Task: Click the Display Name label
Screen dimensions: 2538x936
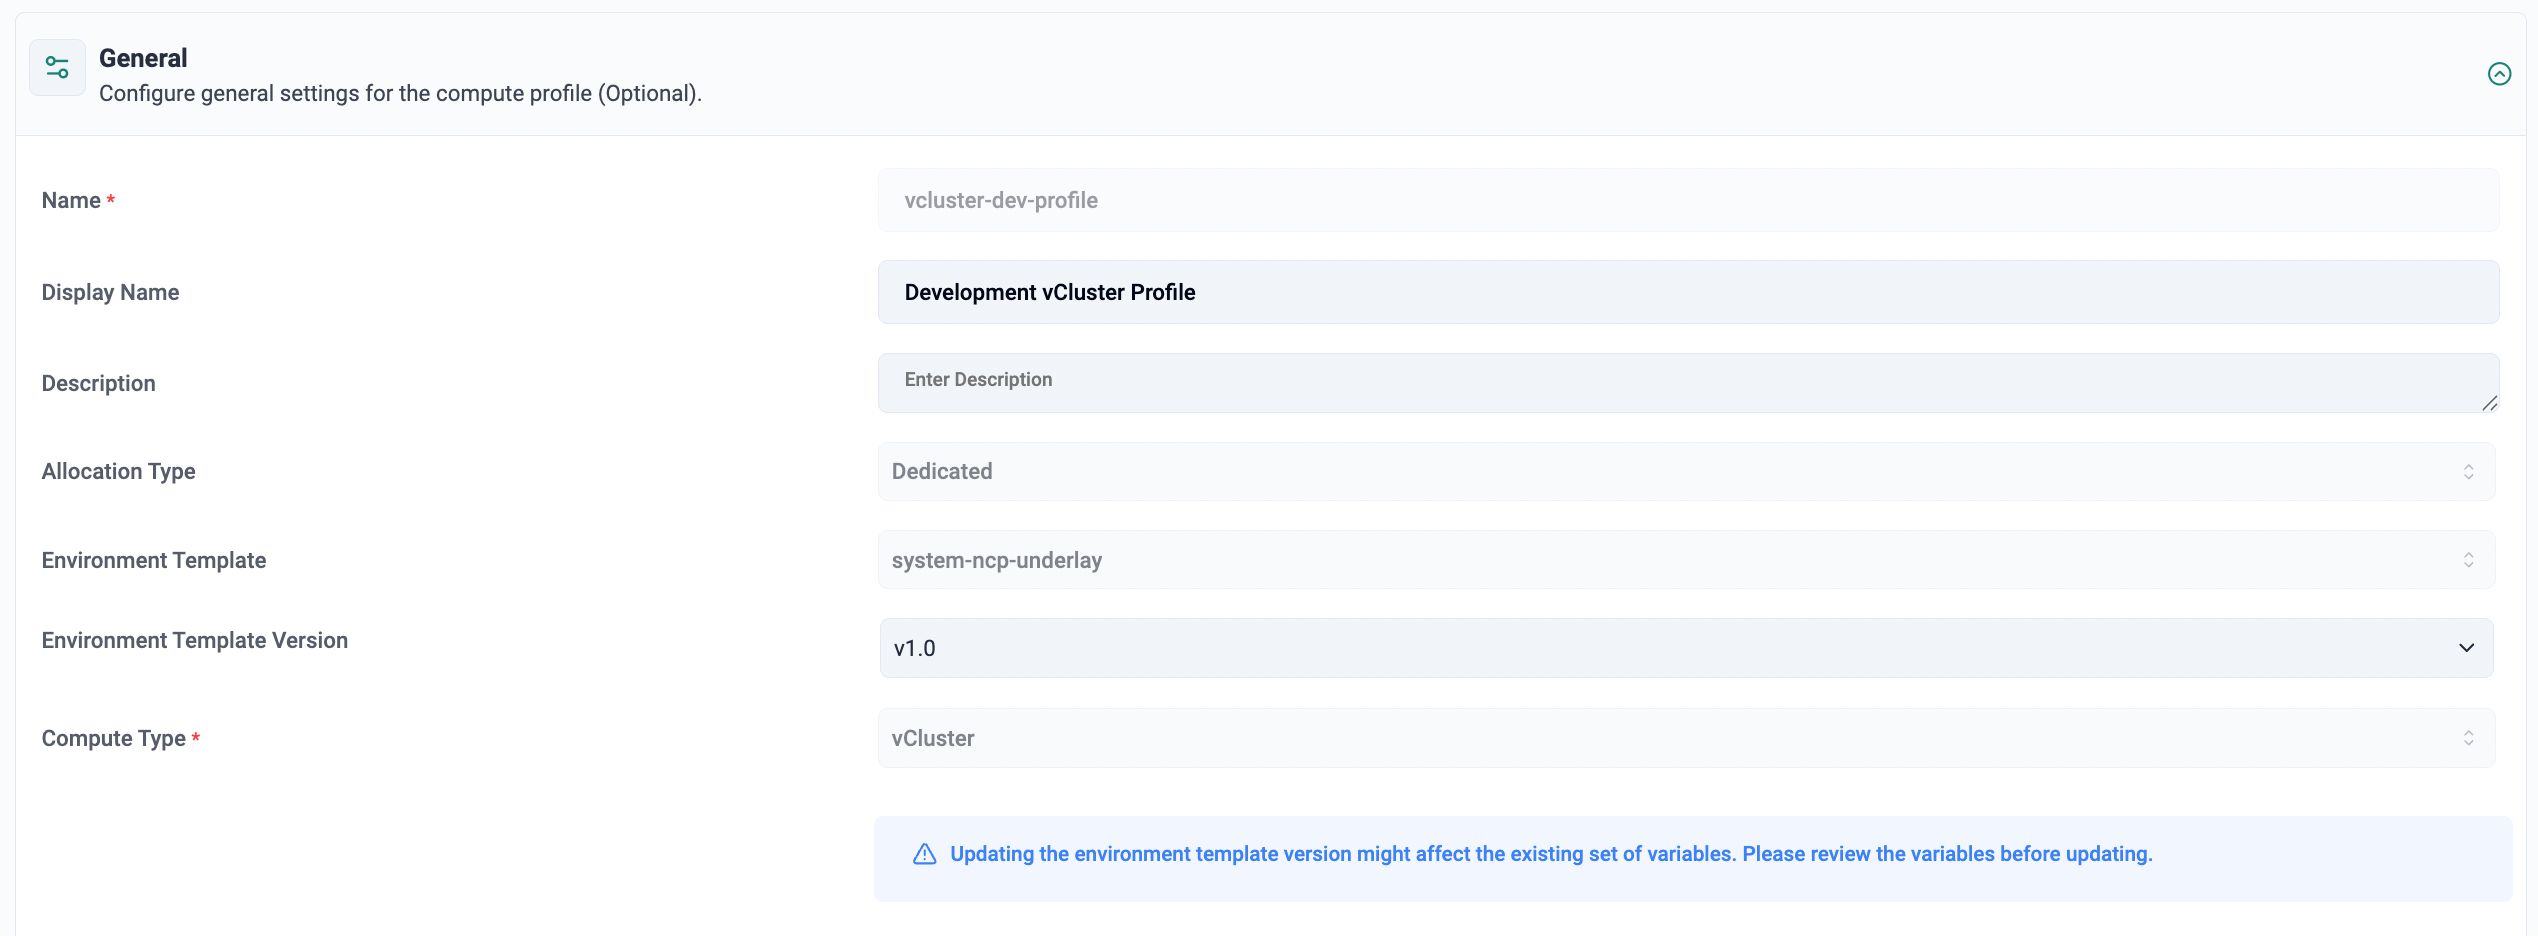Action: (110, 292)
